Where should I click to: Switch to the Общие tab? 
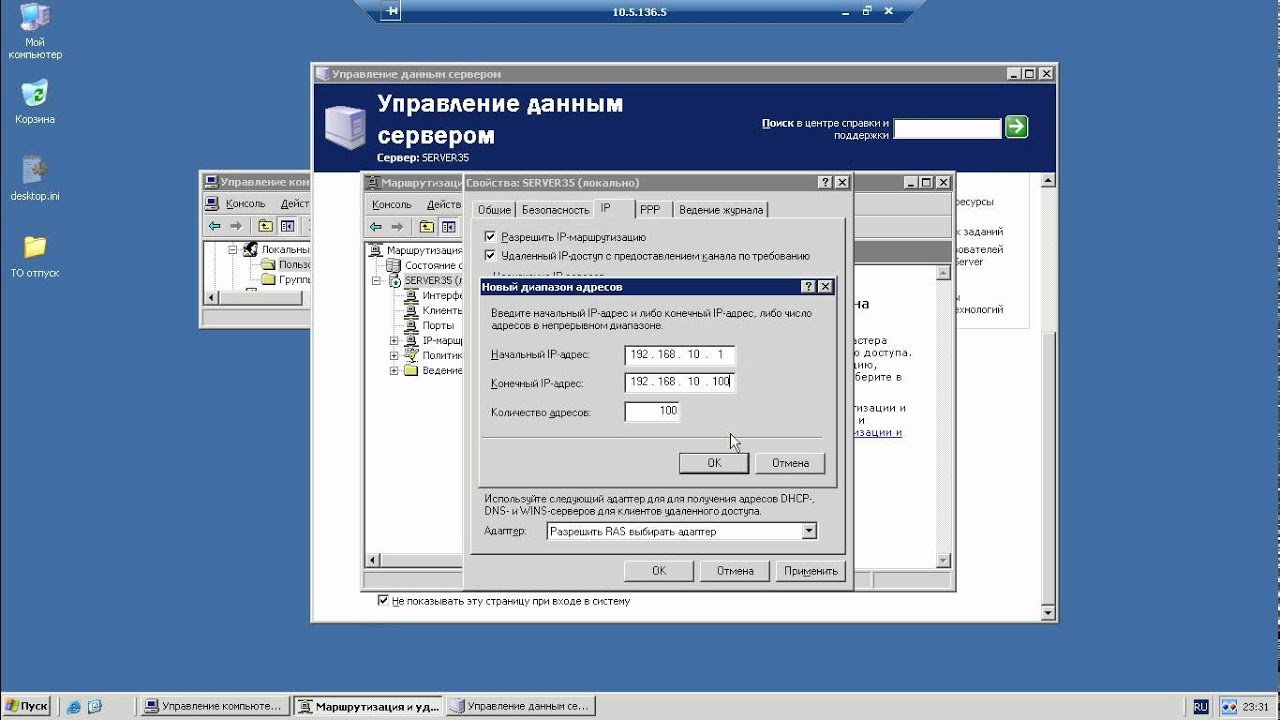click(x=494, y=210)
